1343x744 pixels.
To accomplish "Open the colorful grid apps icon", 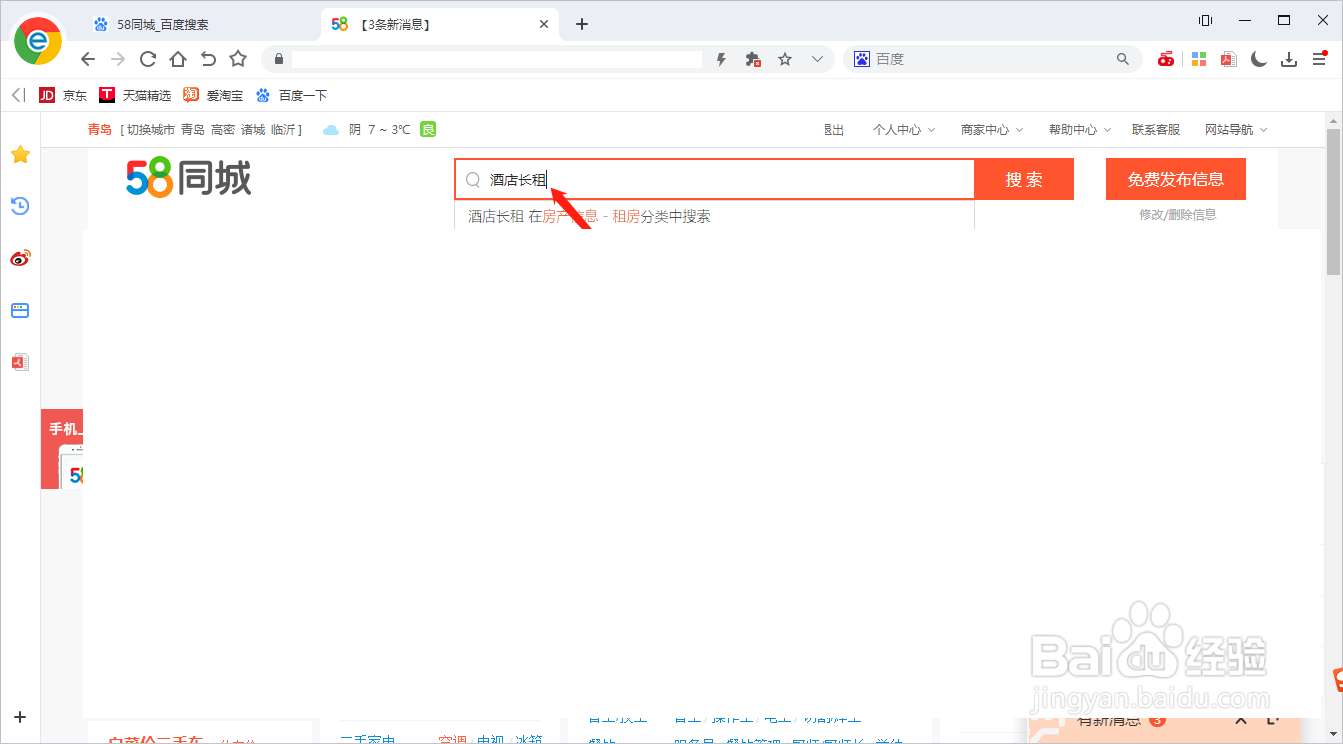I will tap(1198, 60).
